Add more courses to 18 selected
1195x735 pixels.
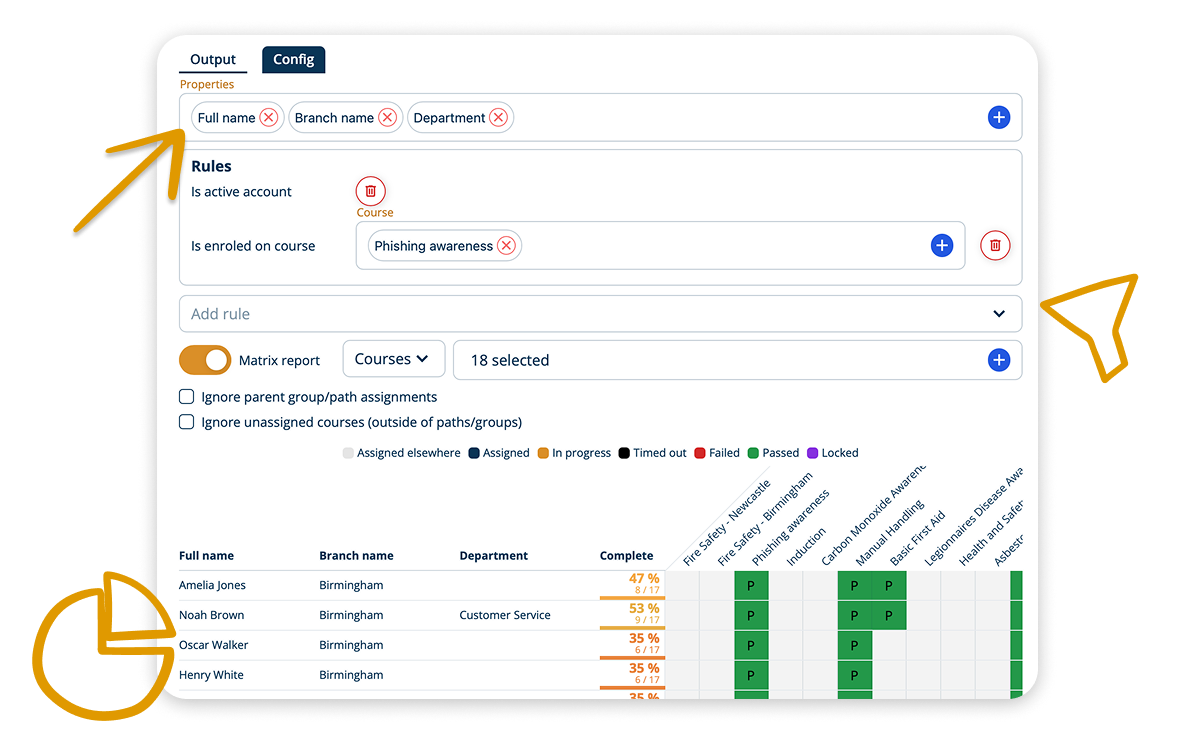998,360
